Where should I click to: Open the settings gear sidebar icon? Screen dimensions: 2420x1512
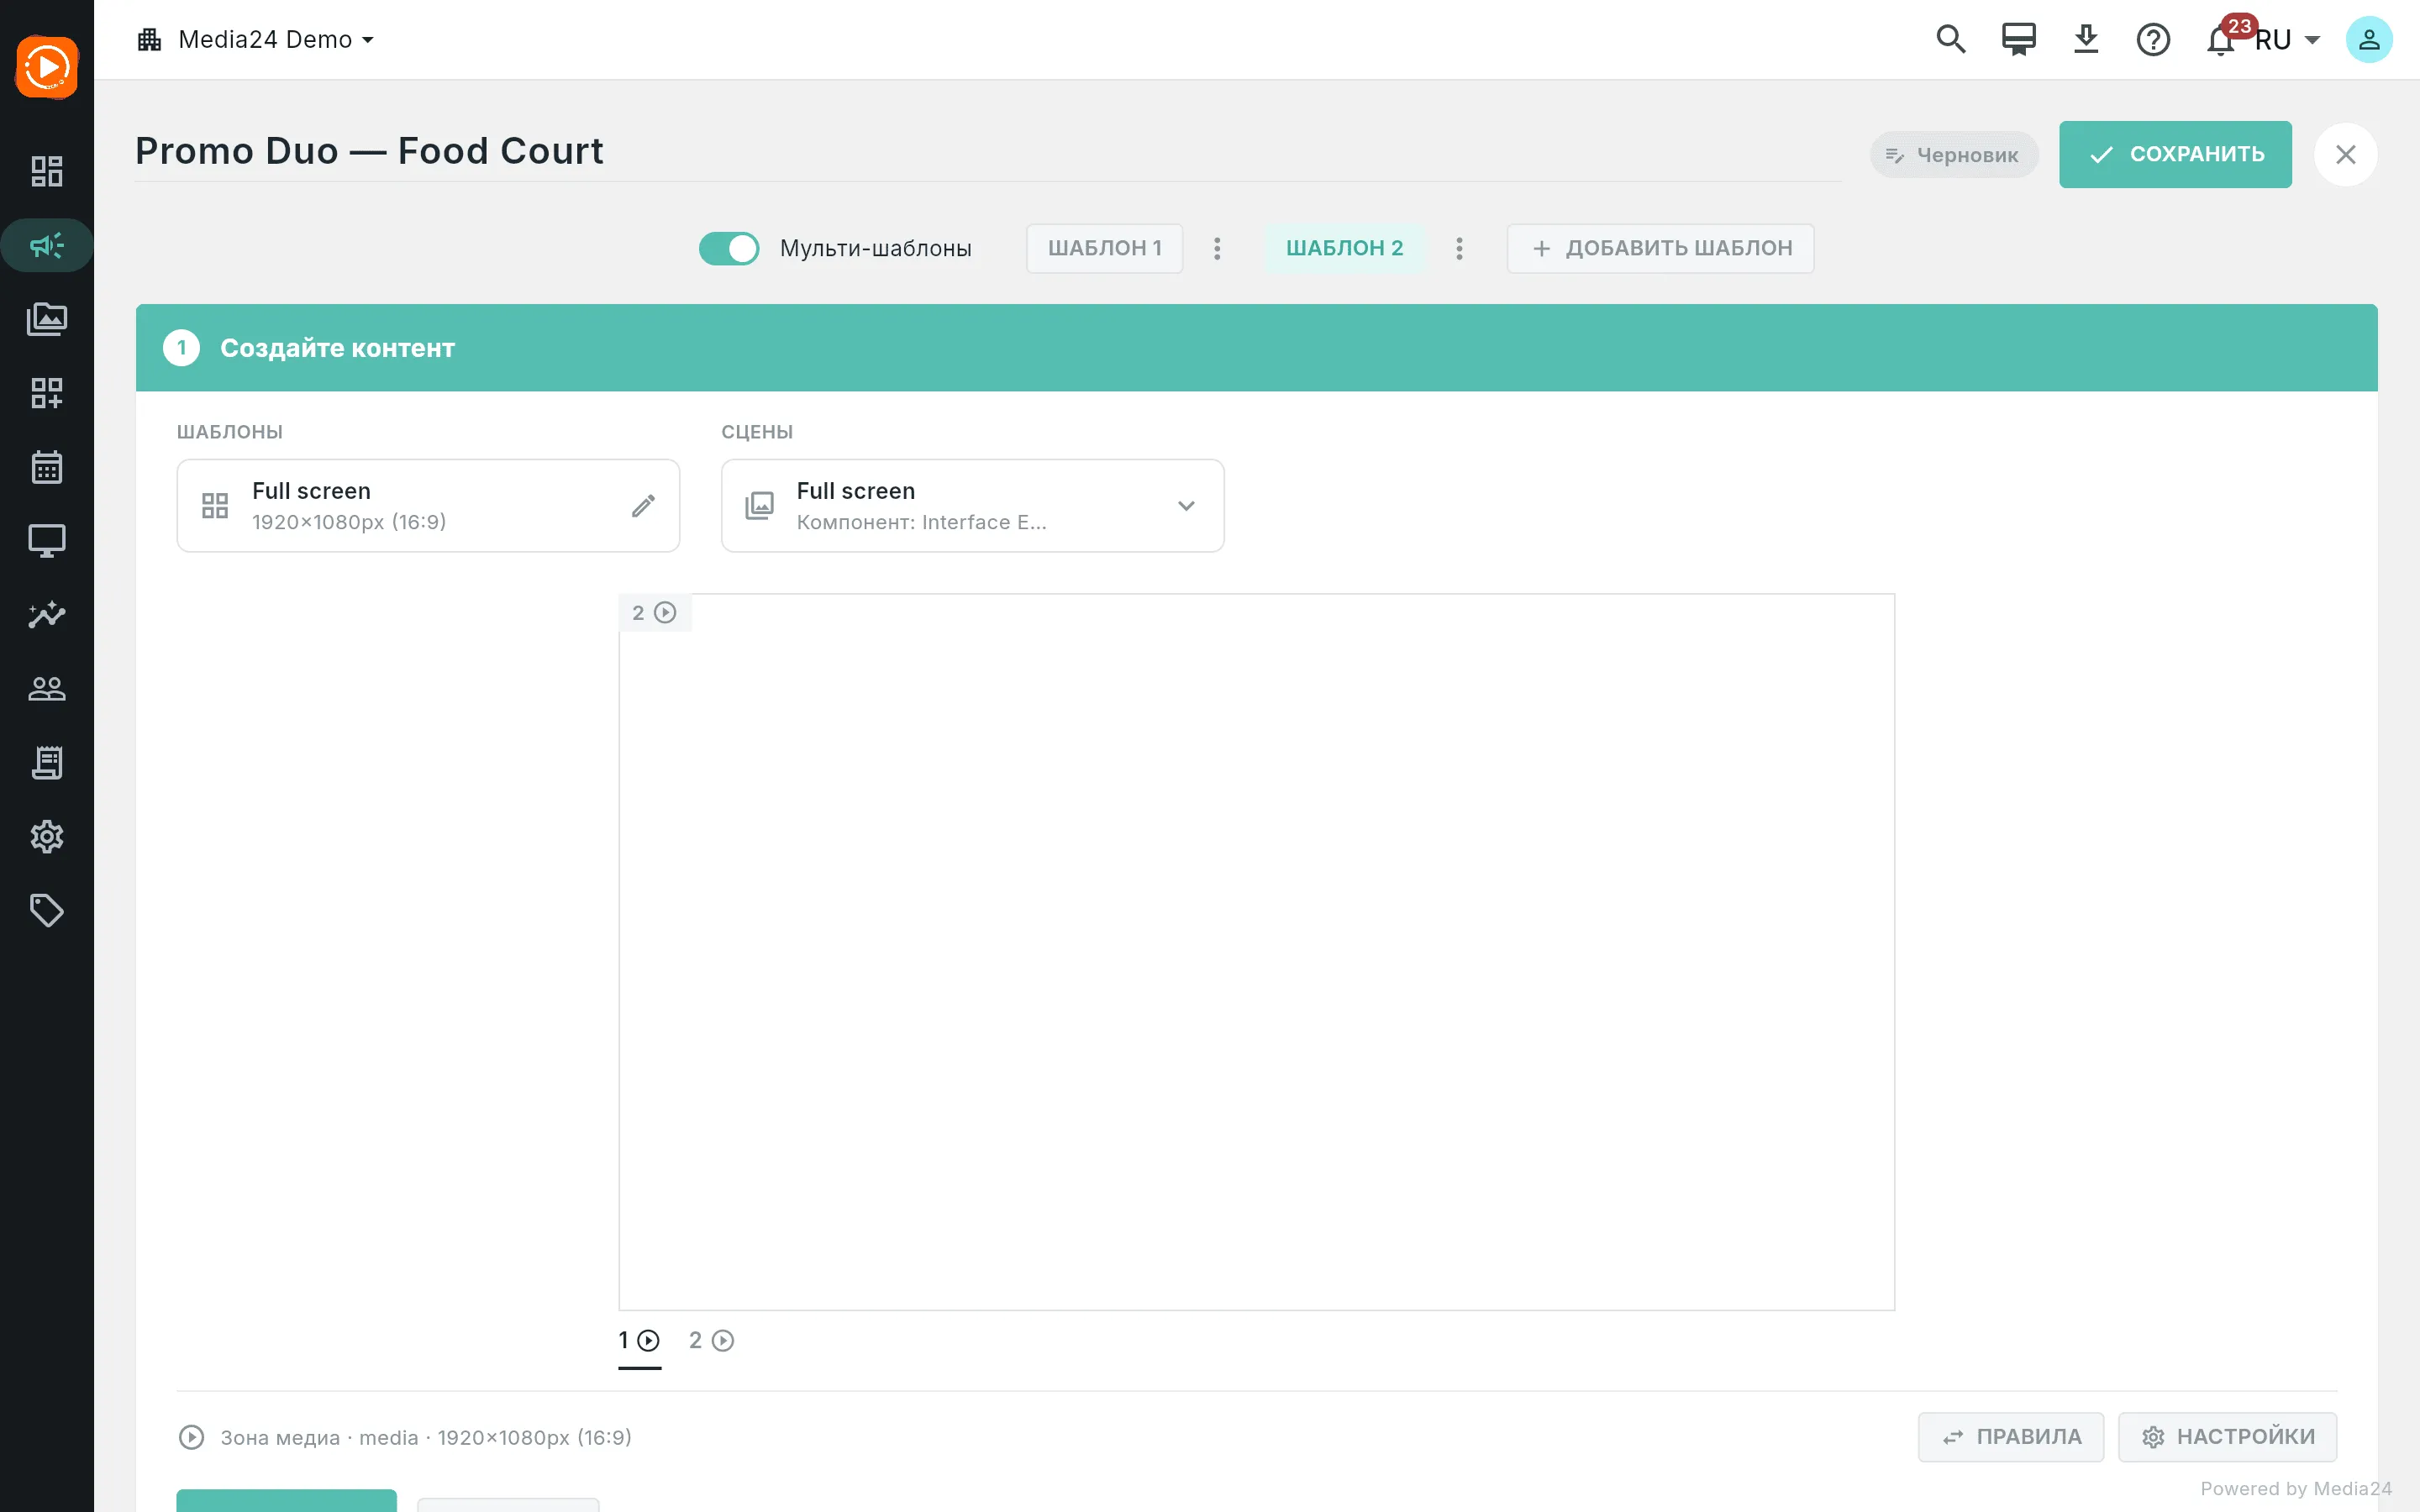[46, 837]
